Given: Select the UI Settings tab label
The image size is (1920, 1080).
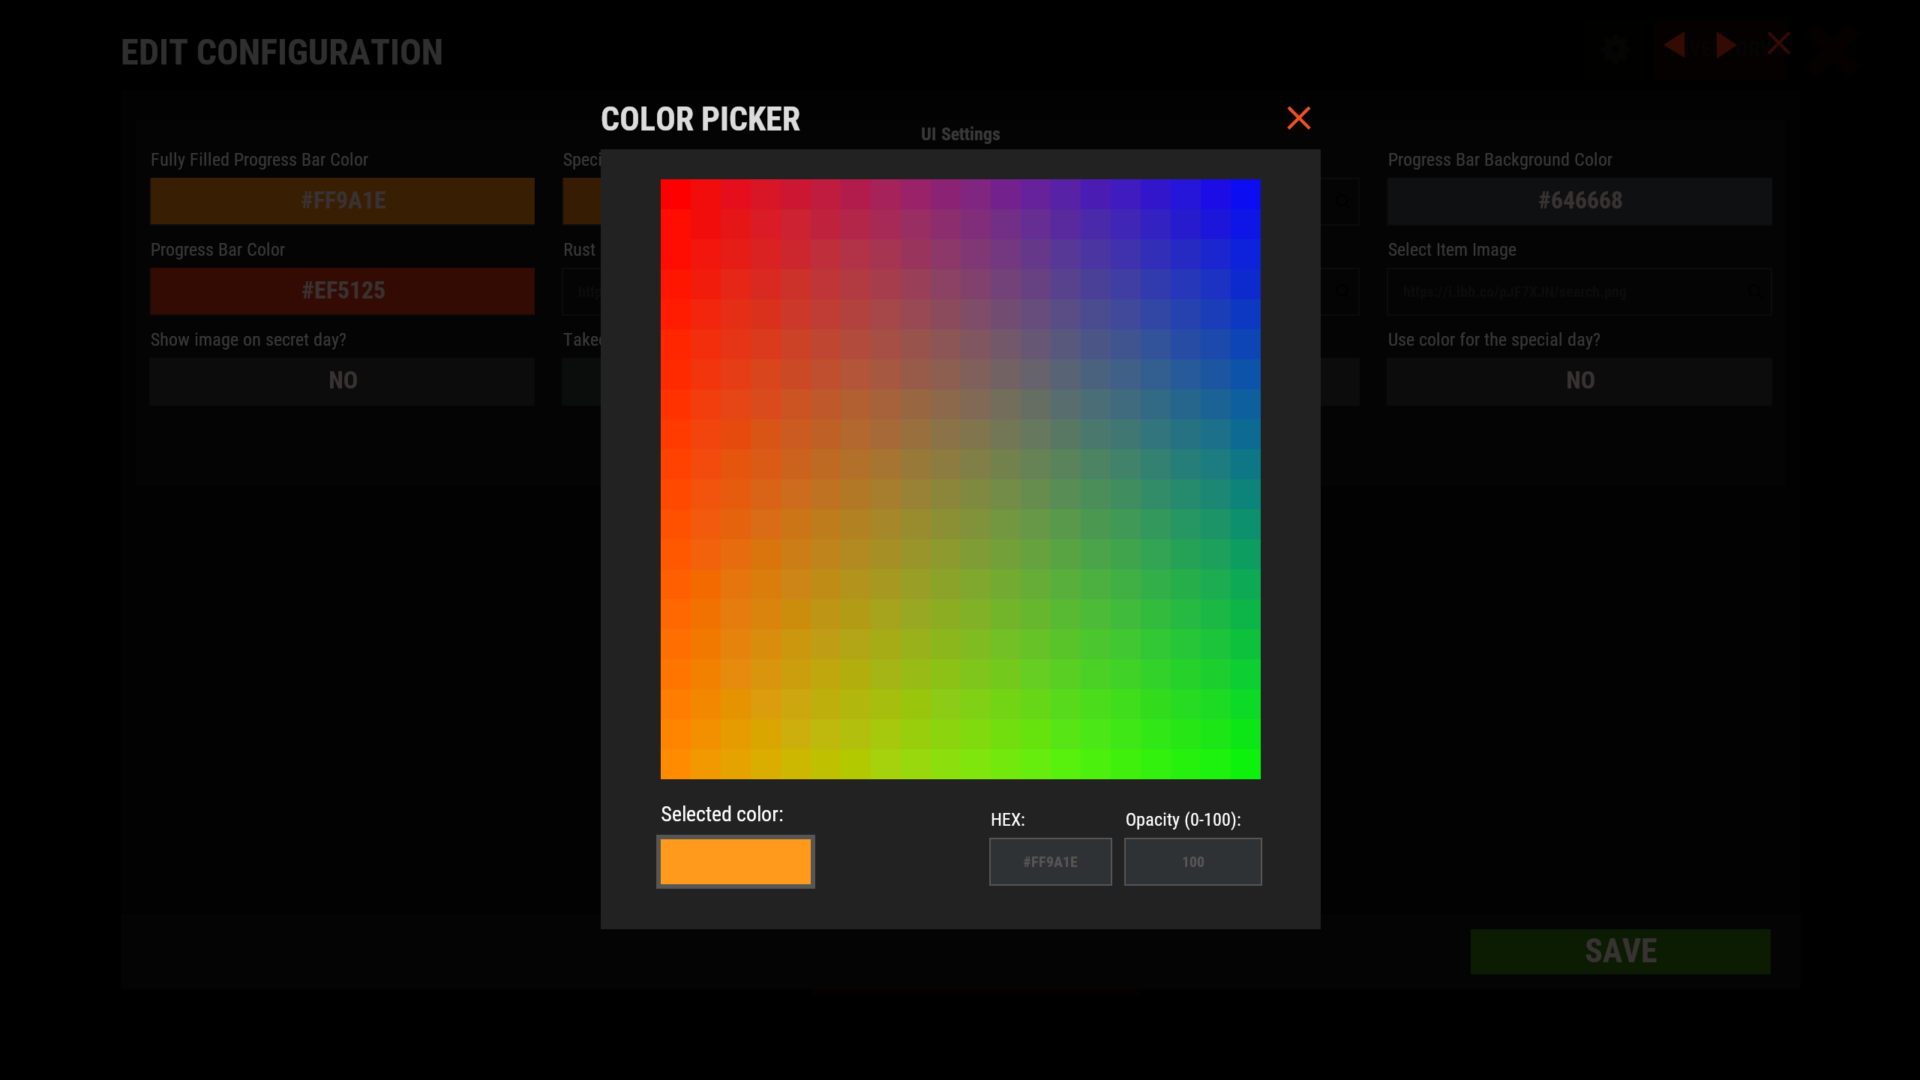Looking at the screenshot, I should tap(960, 134).
